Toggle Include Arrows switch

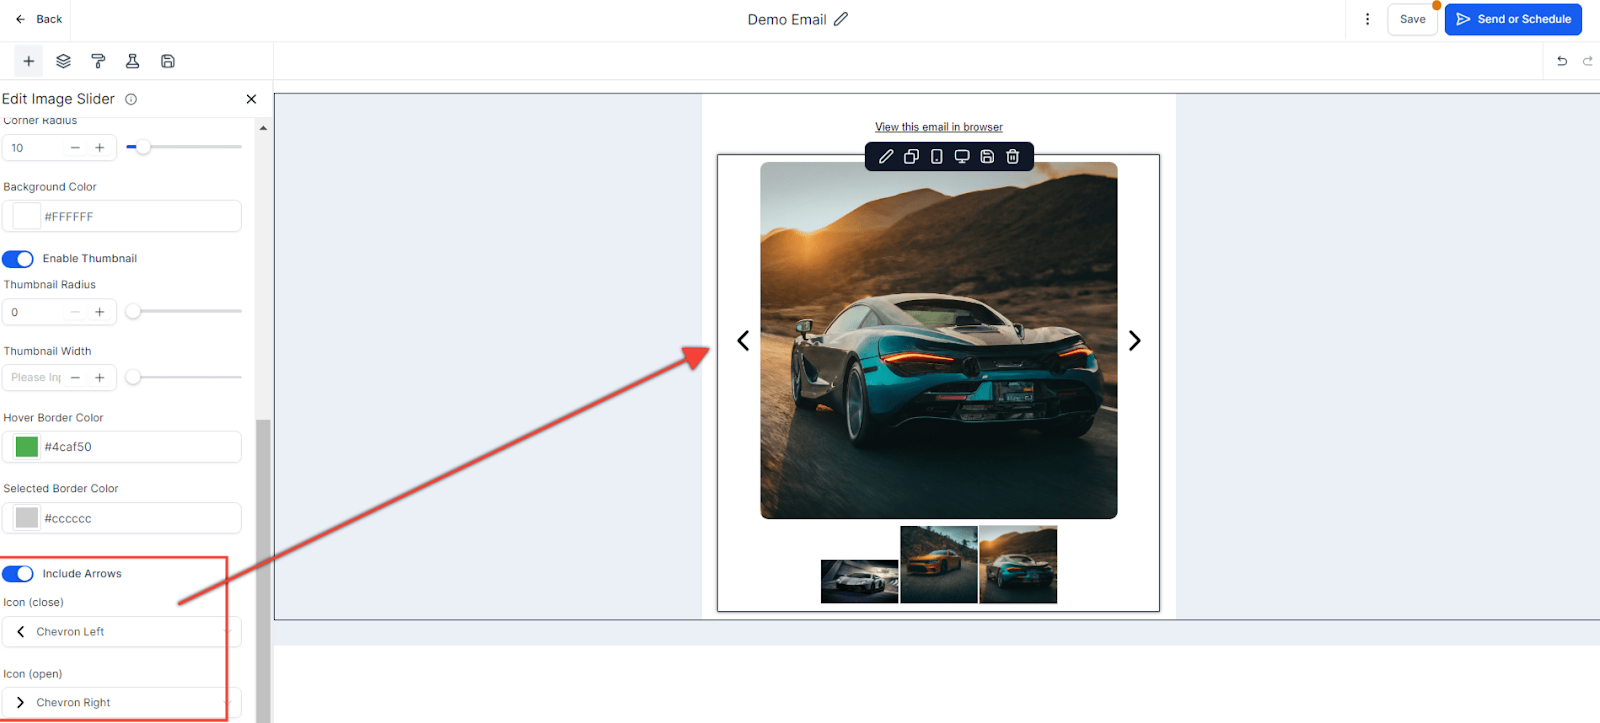(18, 574)
